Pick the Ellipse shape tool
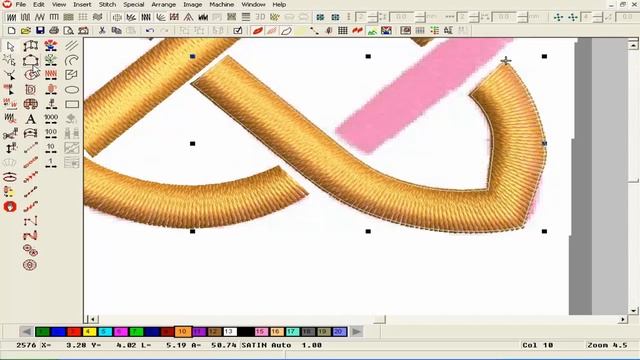This screenshot has height=360, width=640. tap(72, 90)
